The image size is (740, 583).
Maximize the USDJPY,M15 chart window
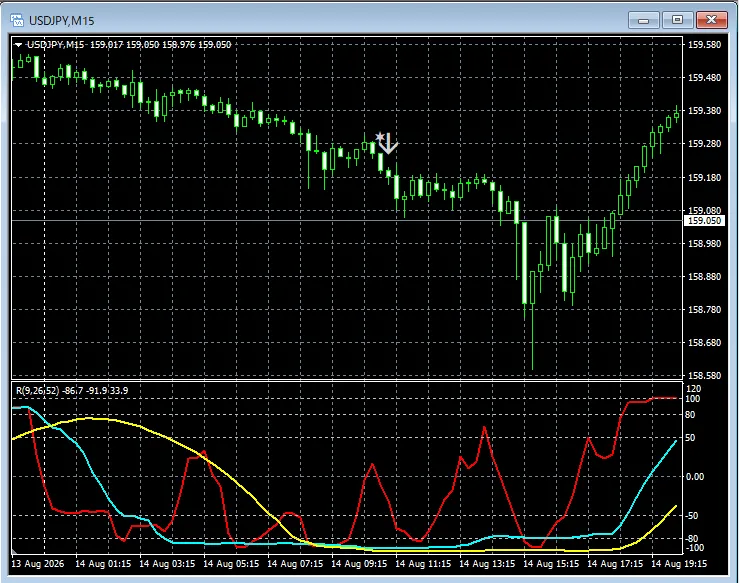point(677,20)
